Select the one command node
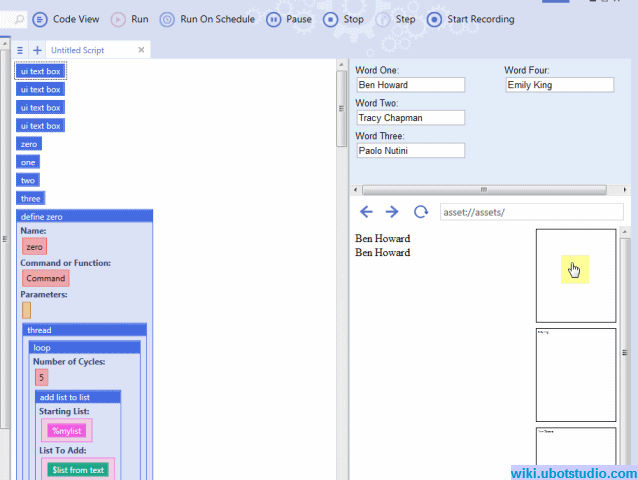The image size is (638, 480). [28, 162]
